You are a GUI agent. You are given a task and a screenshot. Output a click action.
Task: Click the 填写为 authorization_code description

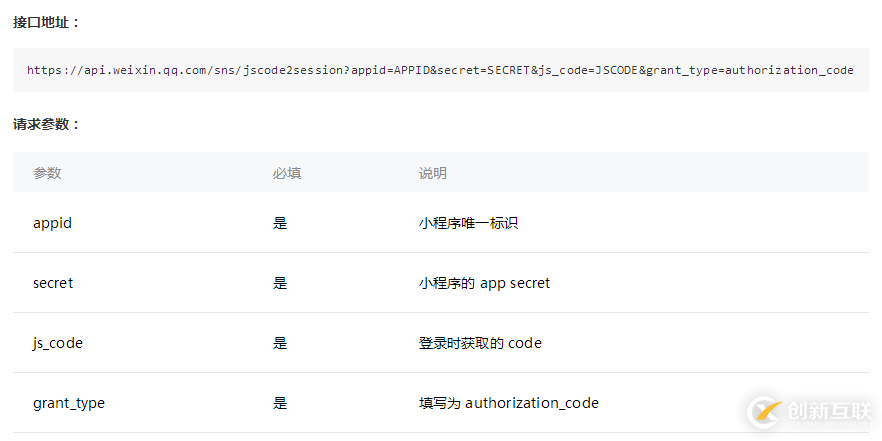[x=509, y=403]
